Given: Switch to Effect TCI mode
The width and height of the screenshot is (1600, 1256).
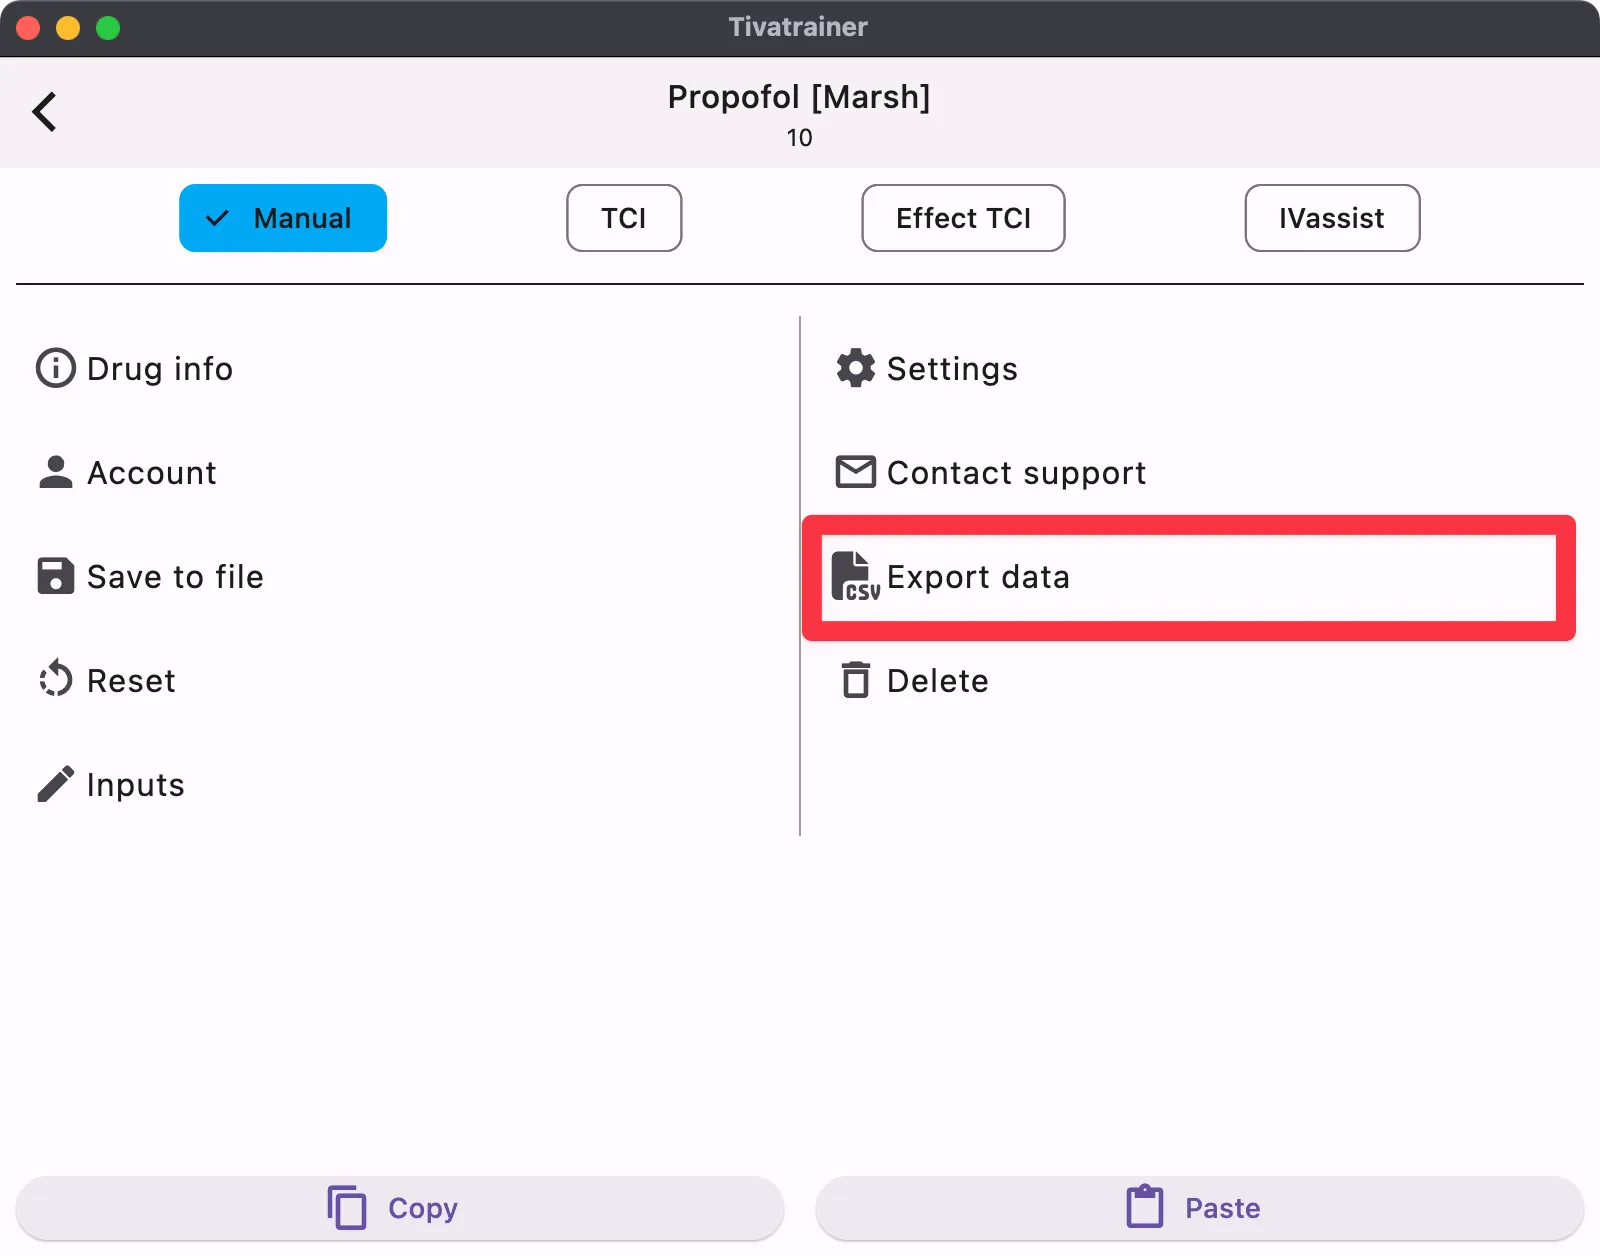Looking at the screenshot, I should point(963,218).
